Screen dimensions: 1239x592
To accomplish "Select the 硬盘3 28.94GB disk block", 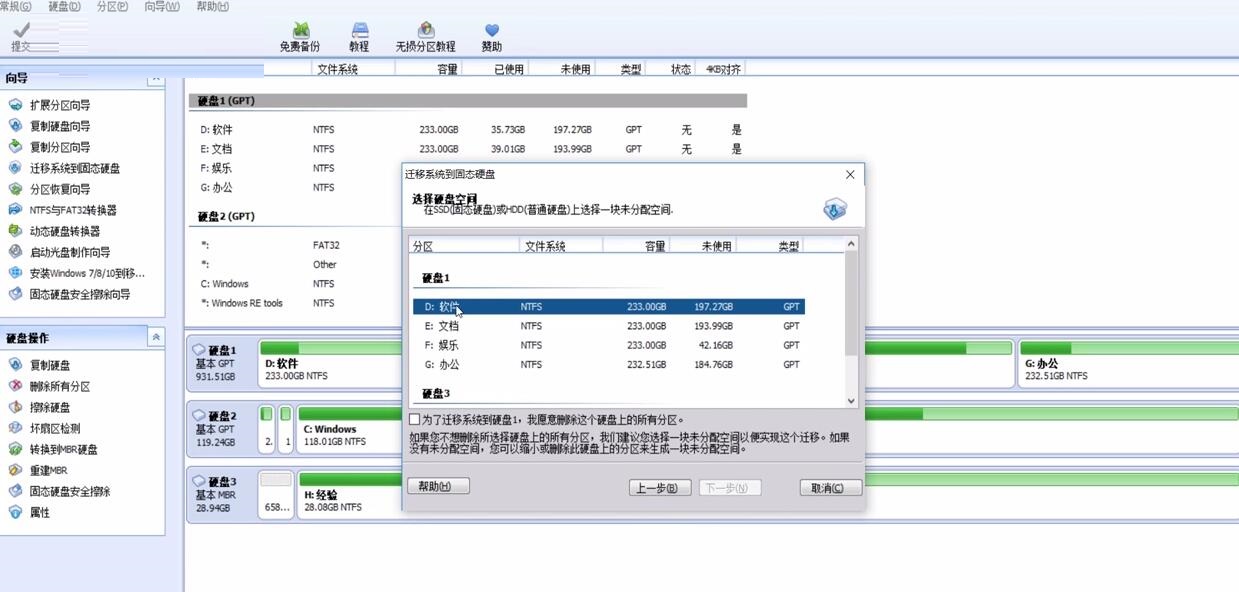I will coord(220,494).
